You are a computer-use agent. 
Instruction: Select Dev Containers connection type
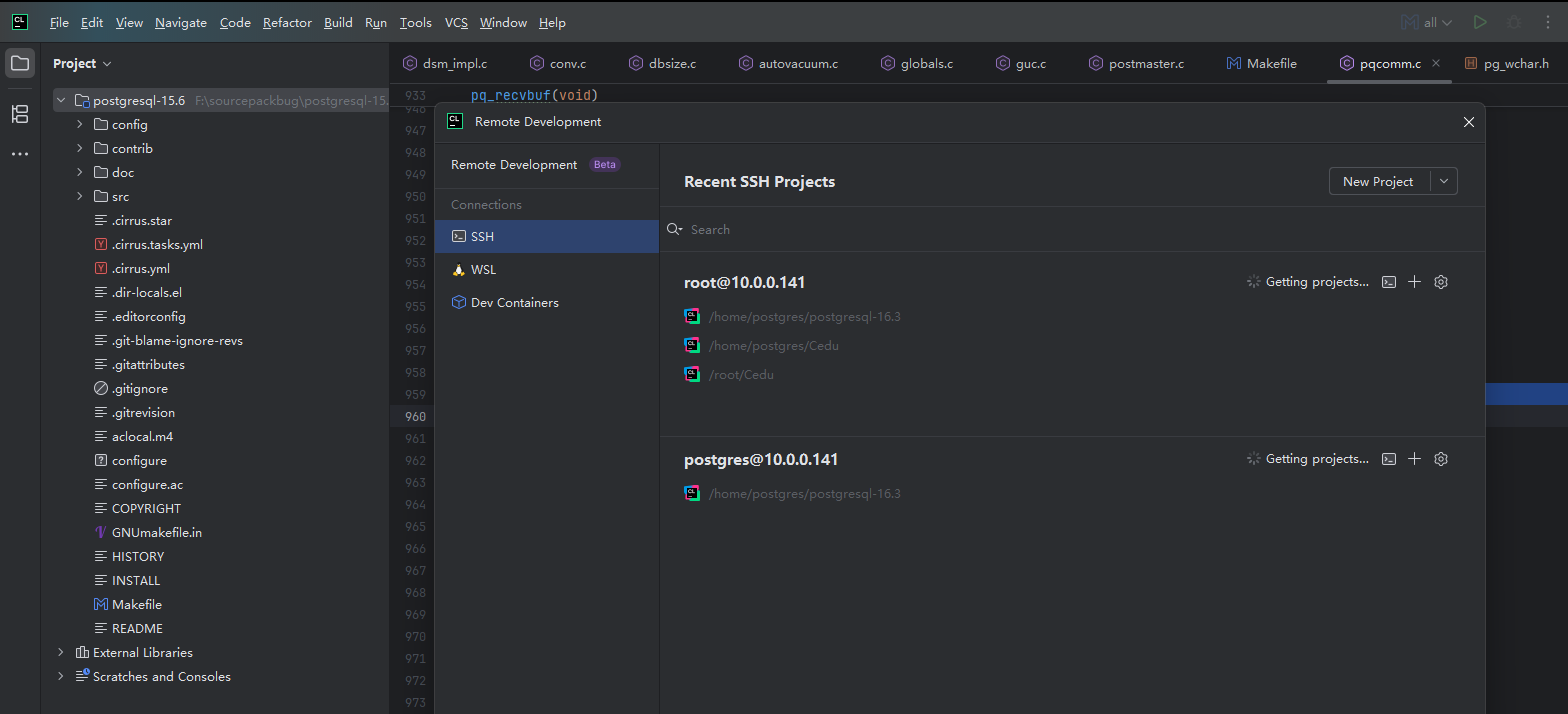(x=547, y=302)
